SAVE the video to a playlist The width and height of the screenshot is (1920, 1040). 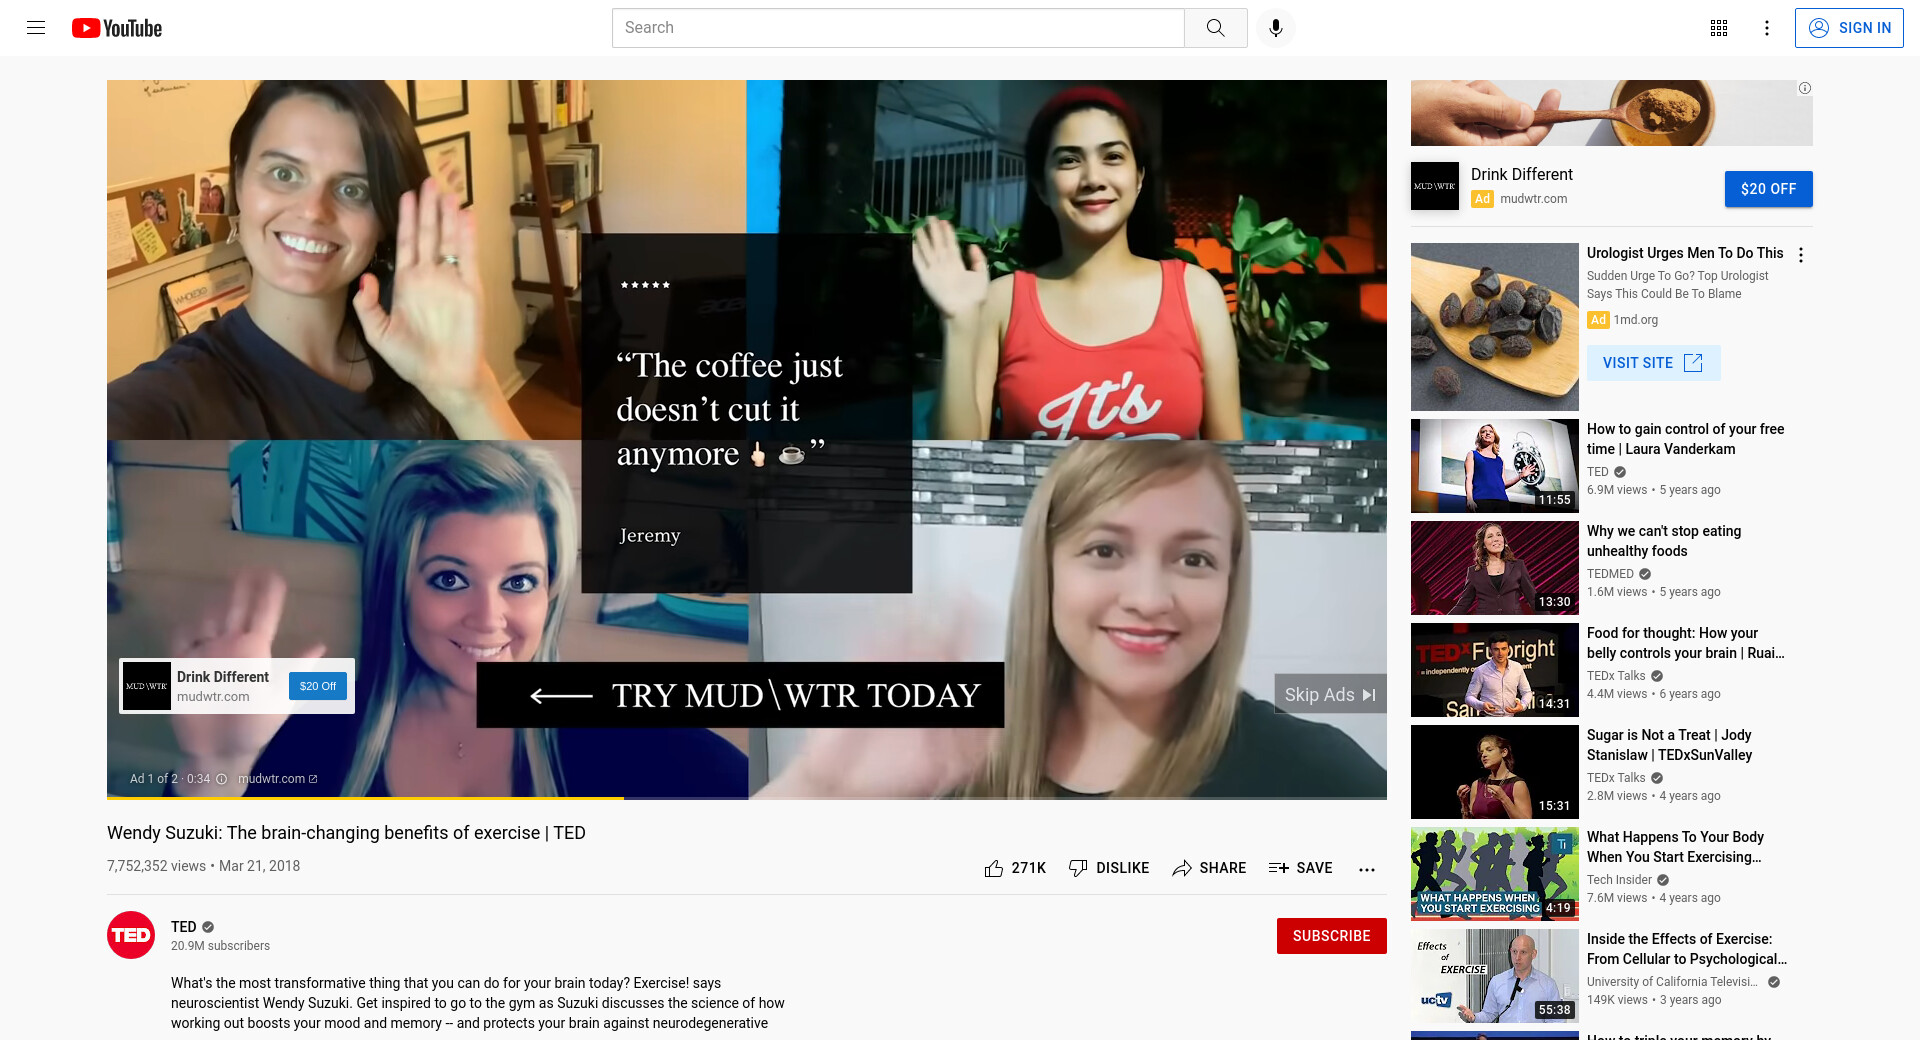(x=1300, y=868)
